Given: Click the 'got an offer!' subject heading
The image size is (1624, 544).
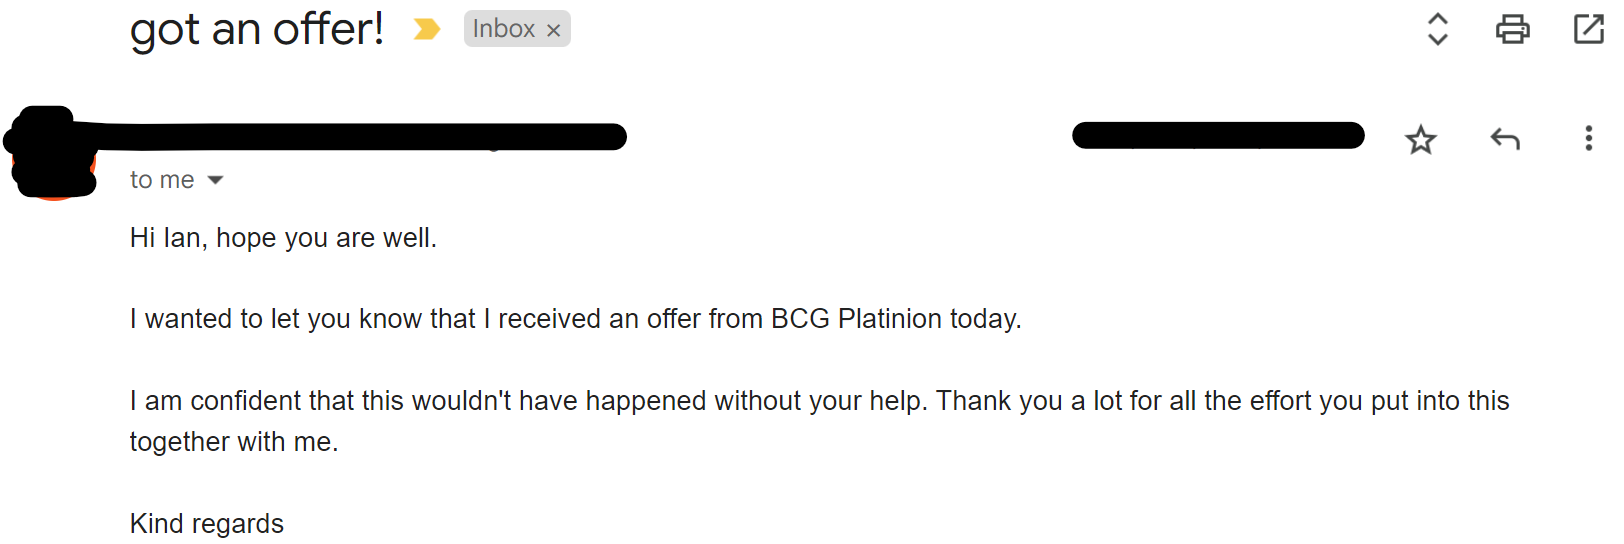Looking at the screenshot, I should pyautogui.click(x=257, y=29).
